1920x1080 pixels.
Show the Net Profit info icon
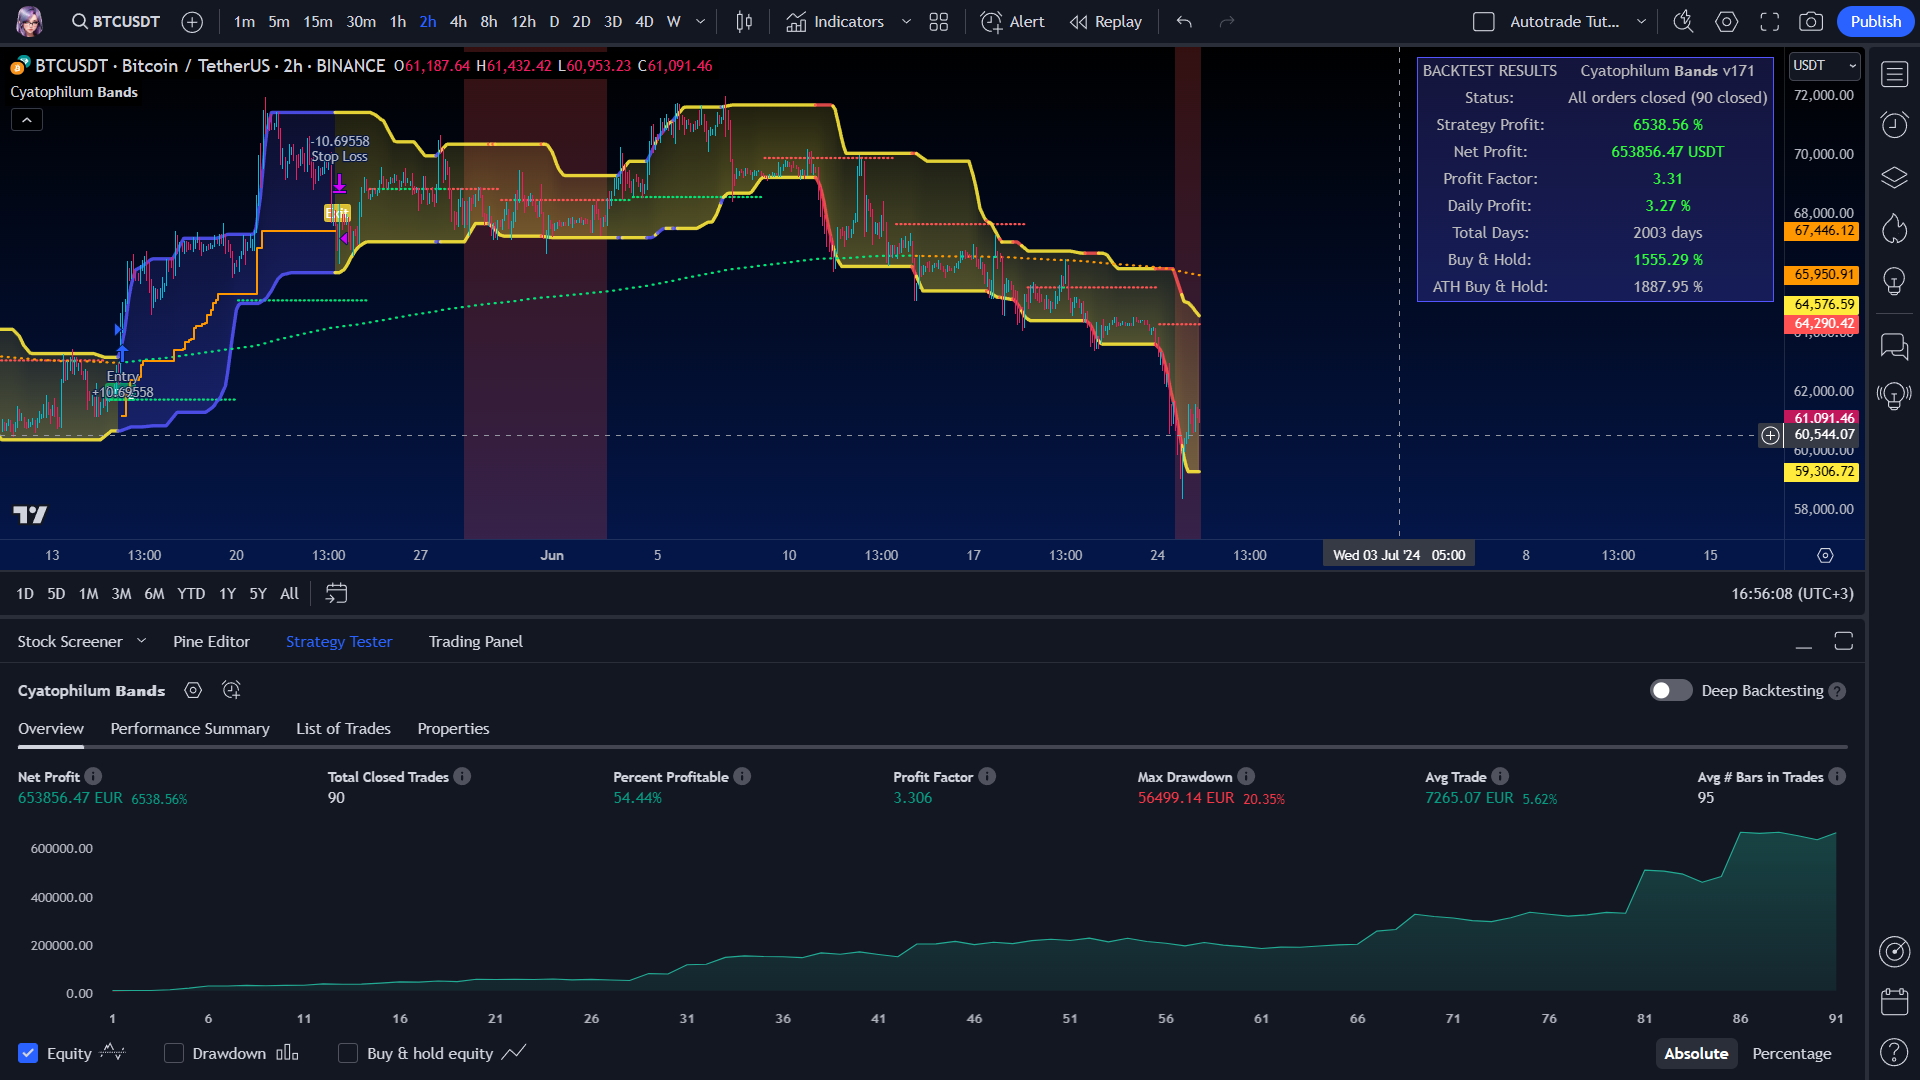(x=93, y=776)
